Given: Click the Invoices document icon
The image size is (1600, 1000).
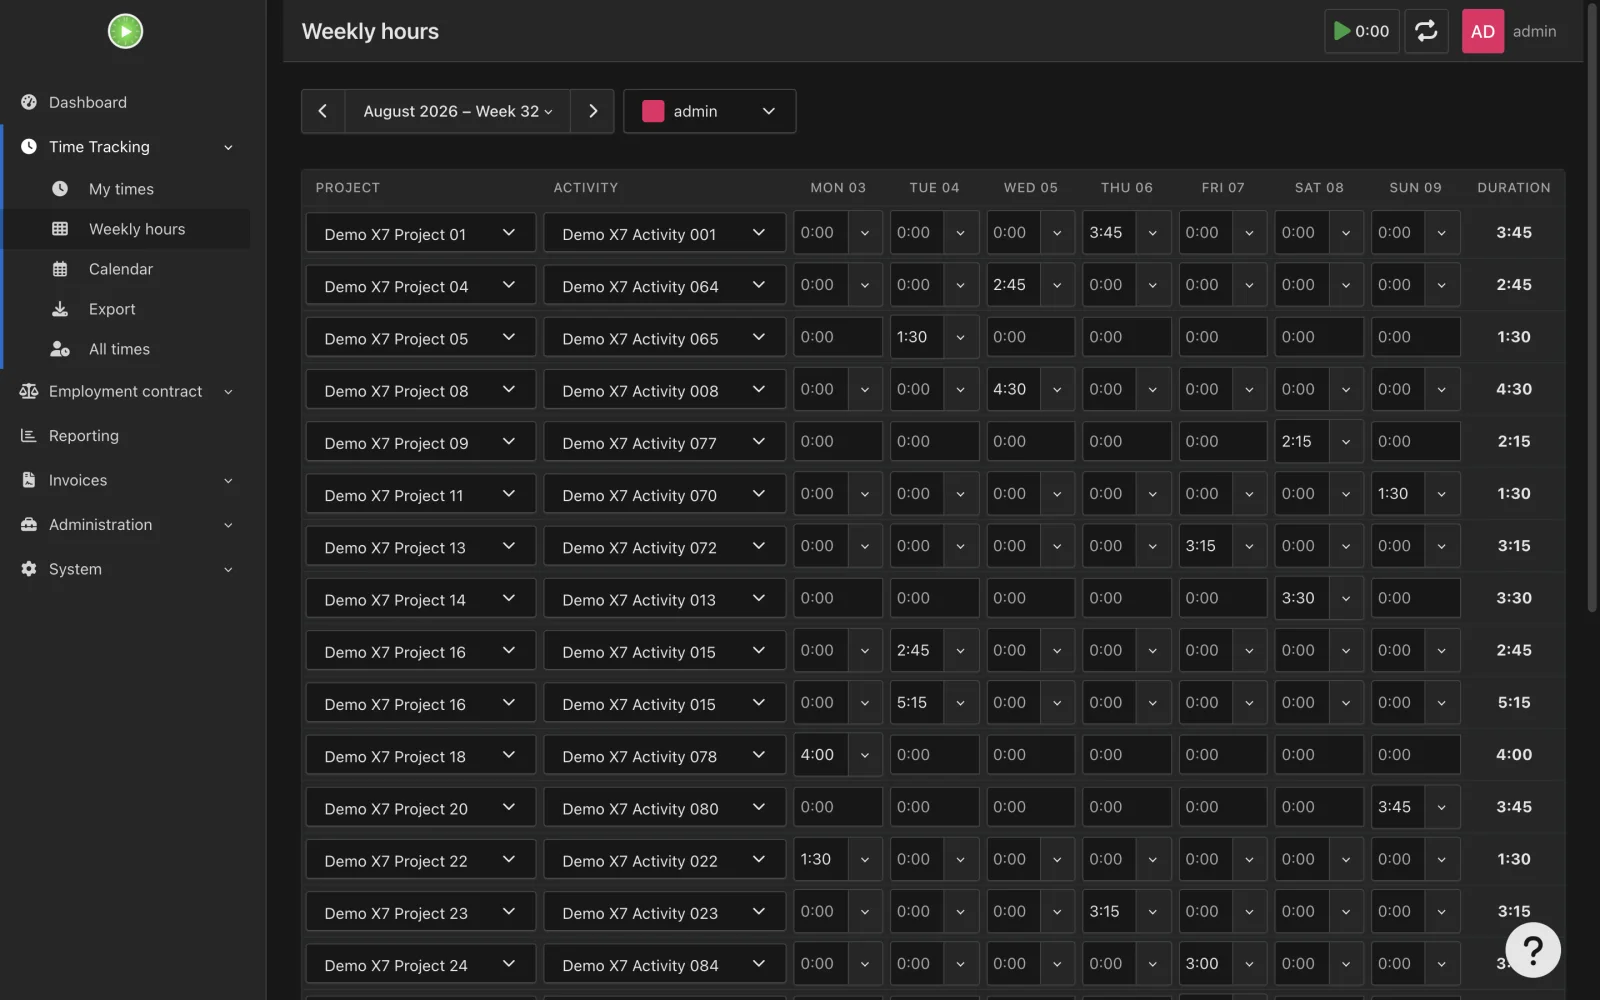Looking at the screenshot, I should 29,480.
